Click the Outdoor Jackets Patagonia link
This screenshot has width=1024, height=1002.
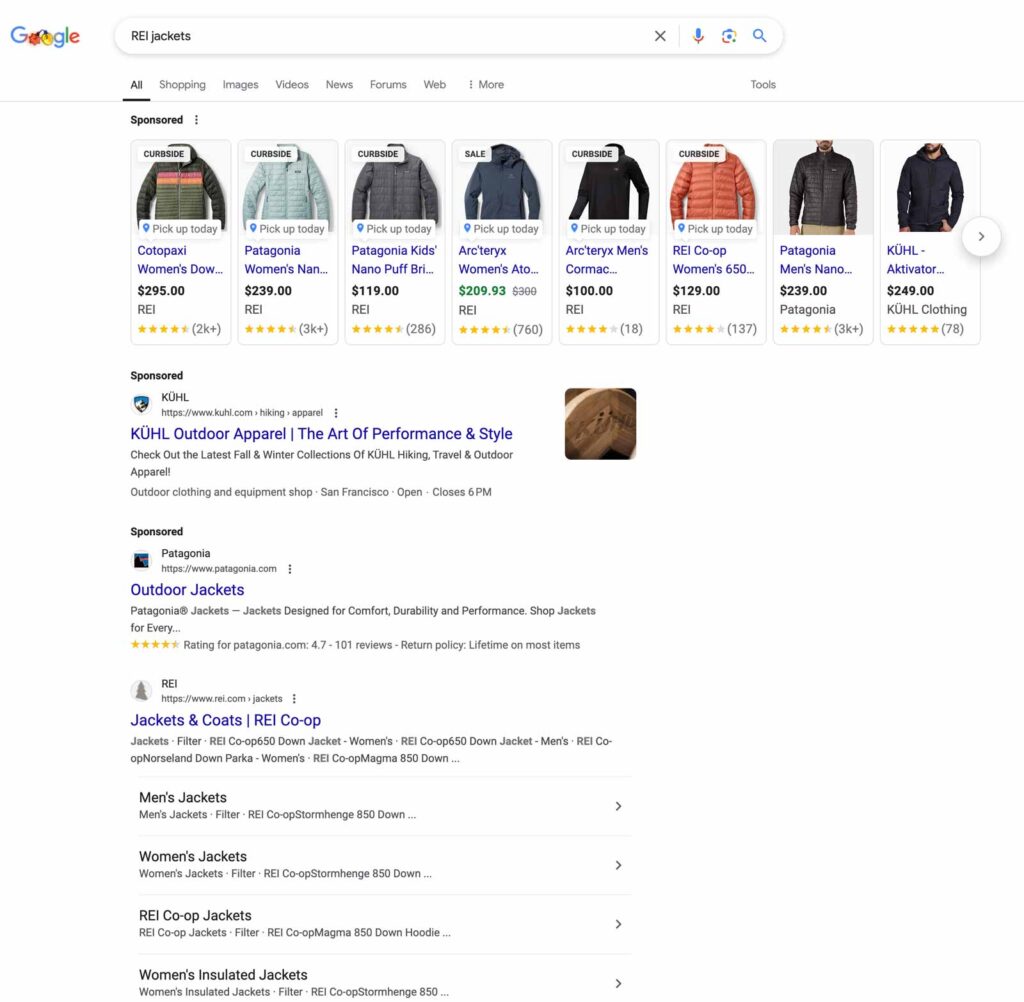(187, 590)
